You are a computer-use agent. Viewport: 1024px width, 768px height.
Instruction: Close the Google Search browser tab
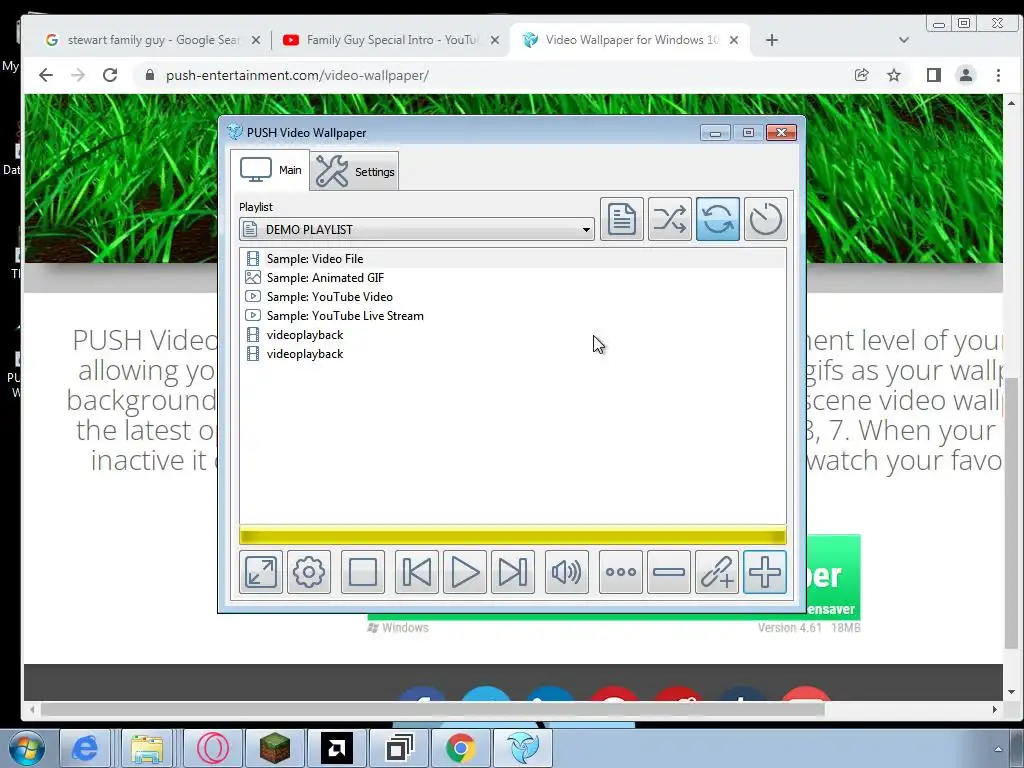[x=256, y=40]
